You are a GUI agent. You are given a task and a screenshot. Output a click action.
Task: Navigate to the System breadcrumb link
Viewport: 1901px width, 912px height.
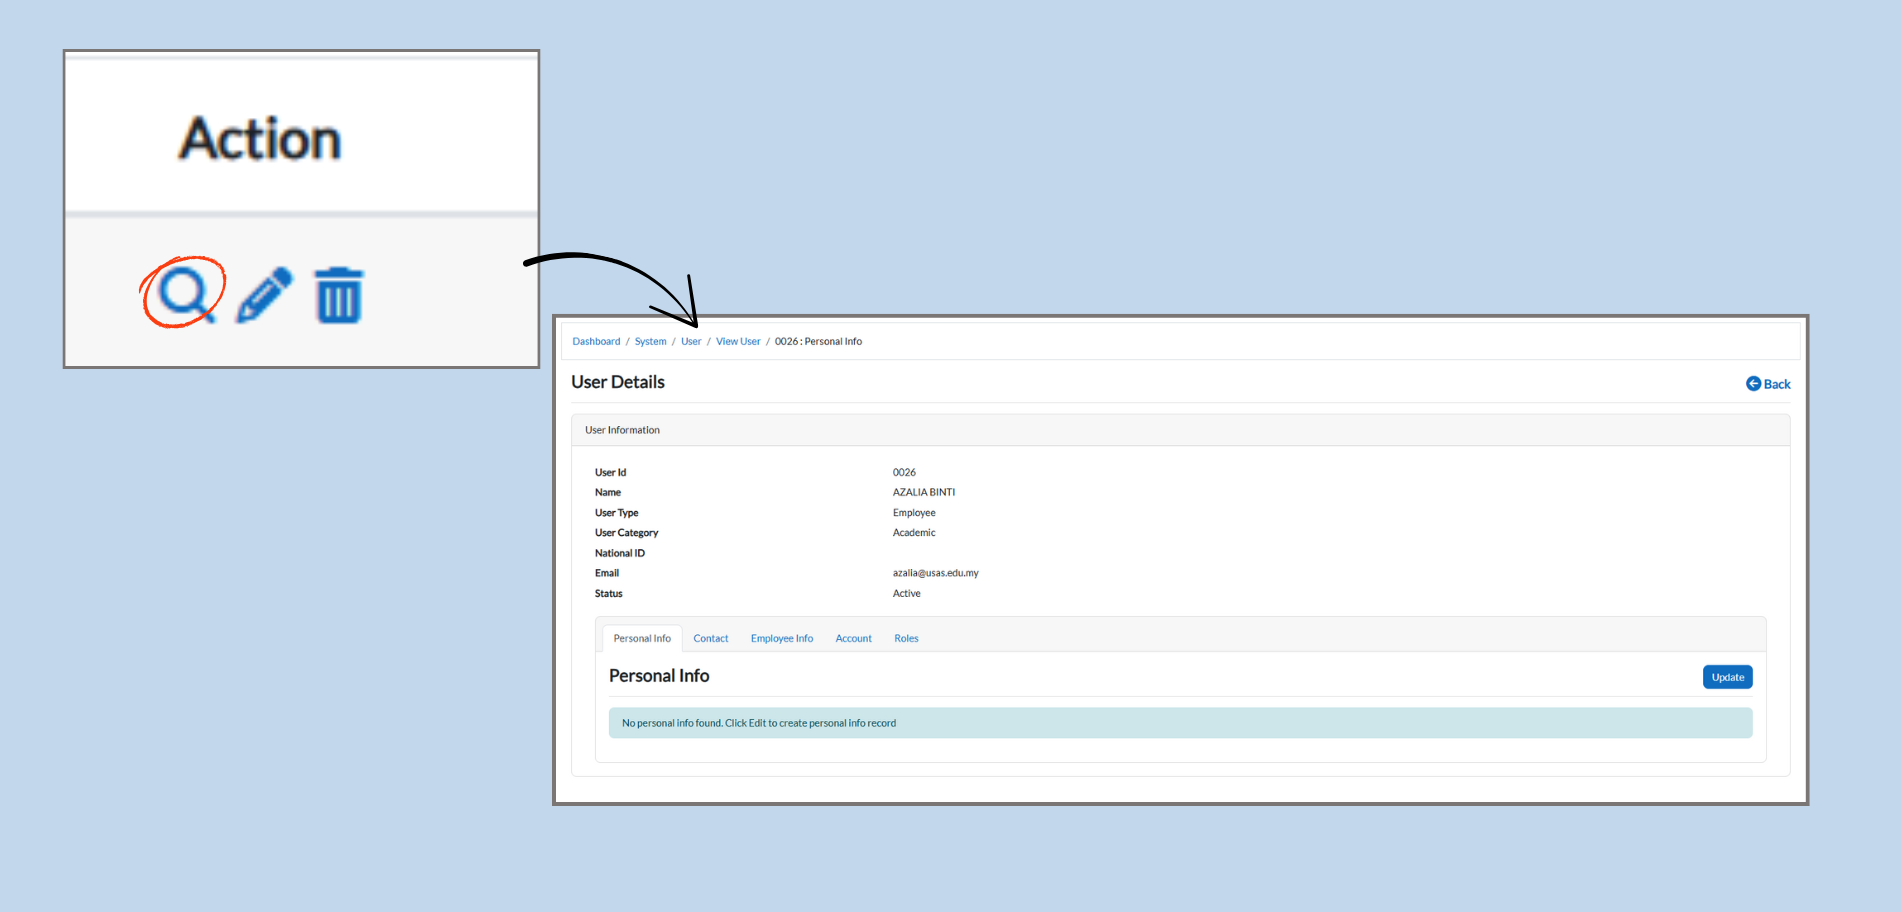tap(650, 342)
